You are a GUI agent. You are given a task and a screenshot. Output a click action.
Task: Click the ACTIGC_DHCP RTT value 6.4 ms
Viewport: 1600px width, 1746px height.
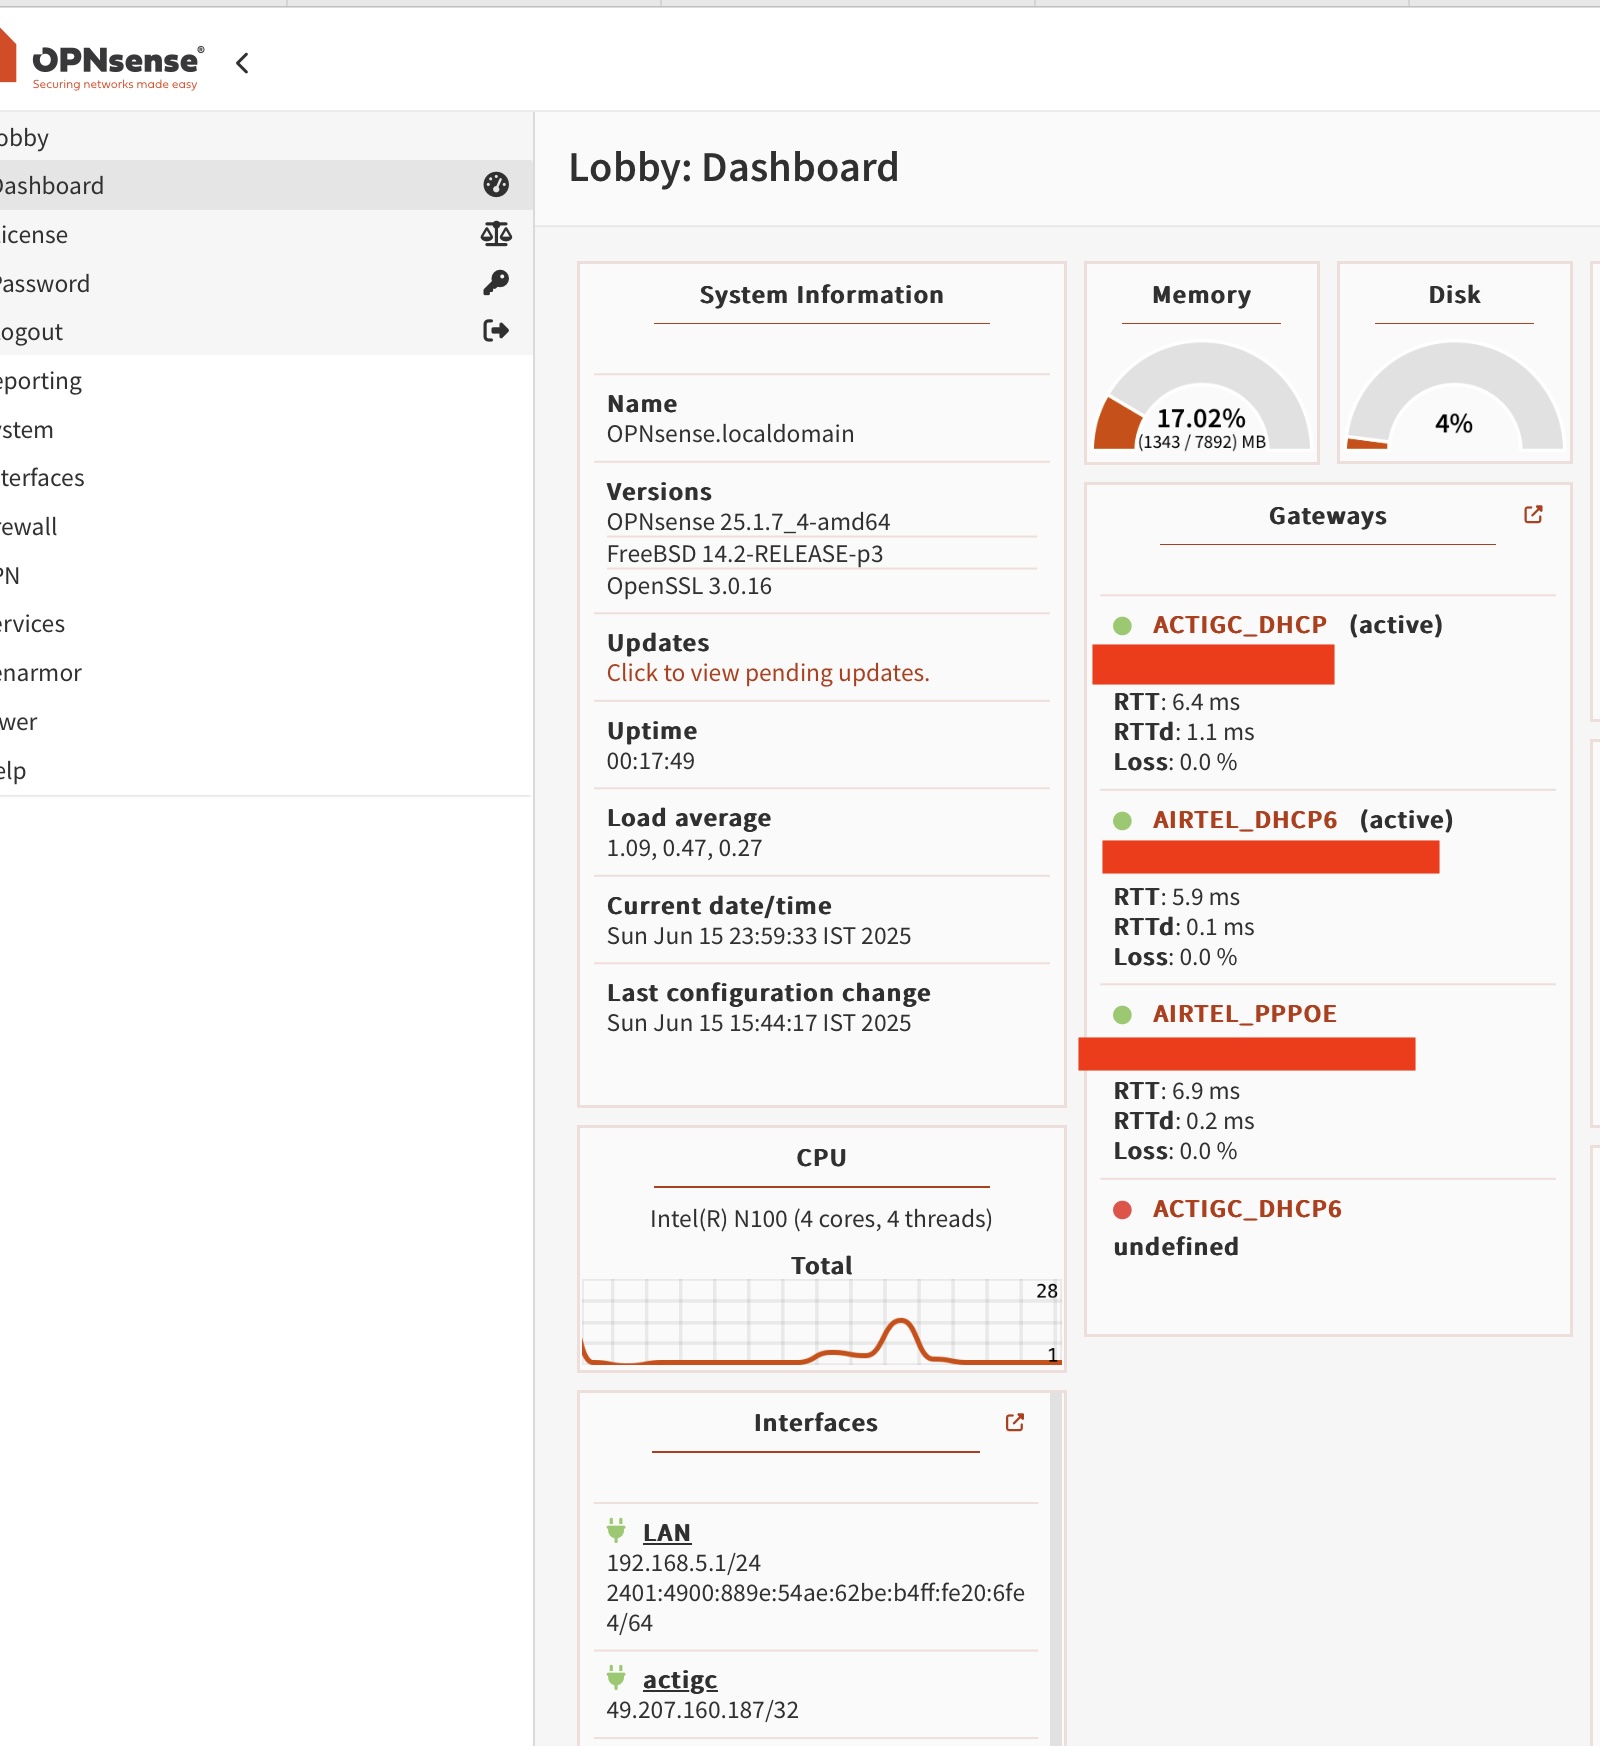(1206, 702)
